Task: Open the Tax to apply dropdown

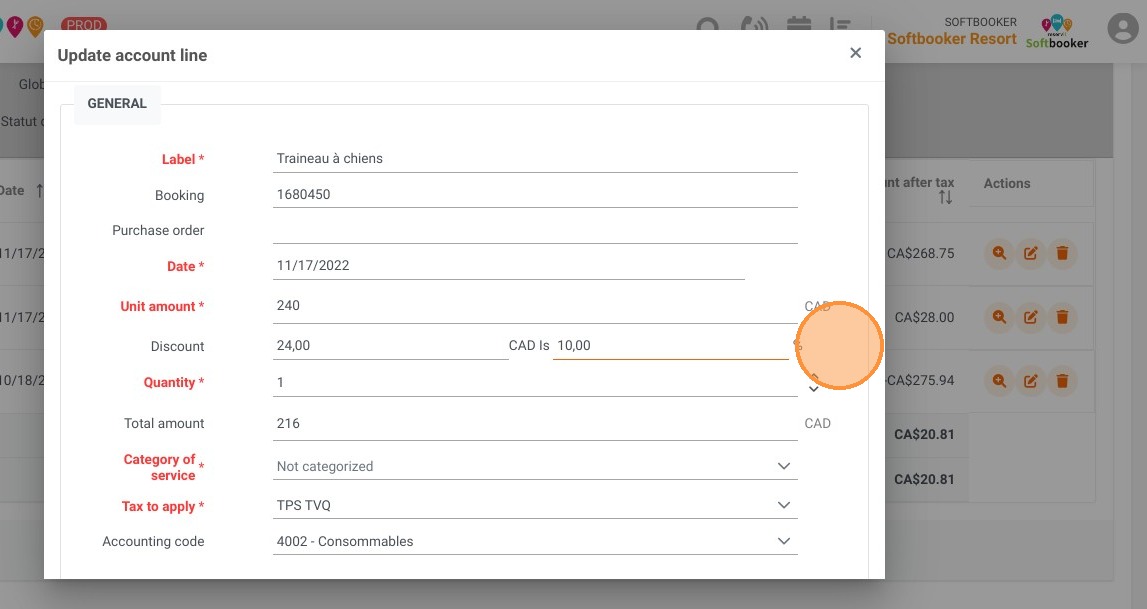Action: pos(535,505)
